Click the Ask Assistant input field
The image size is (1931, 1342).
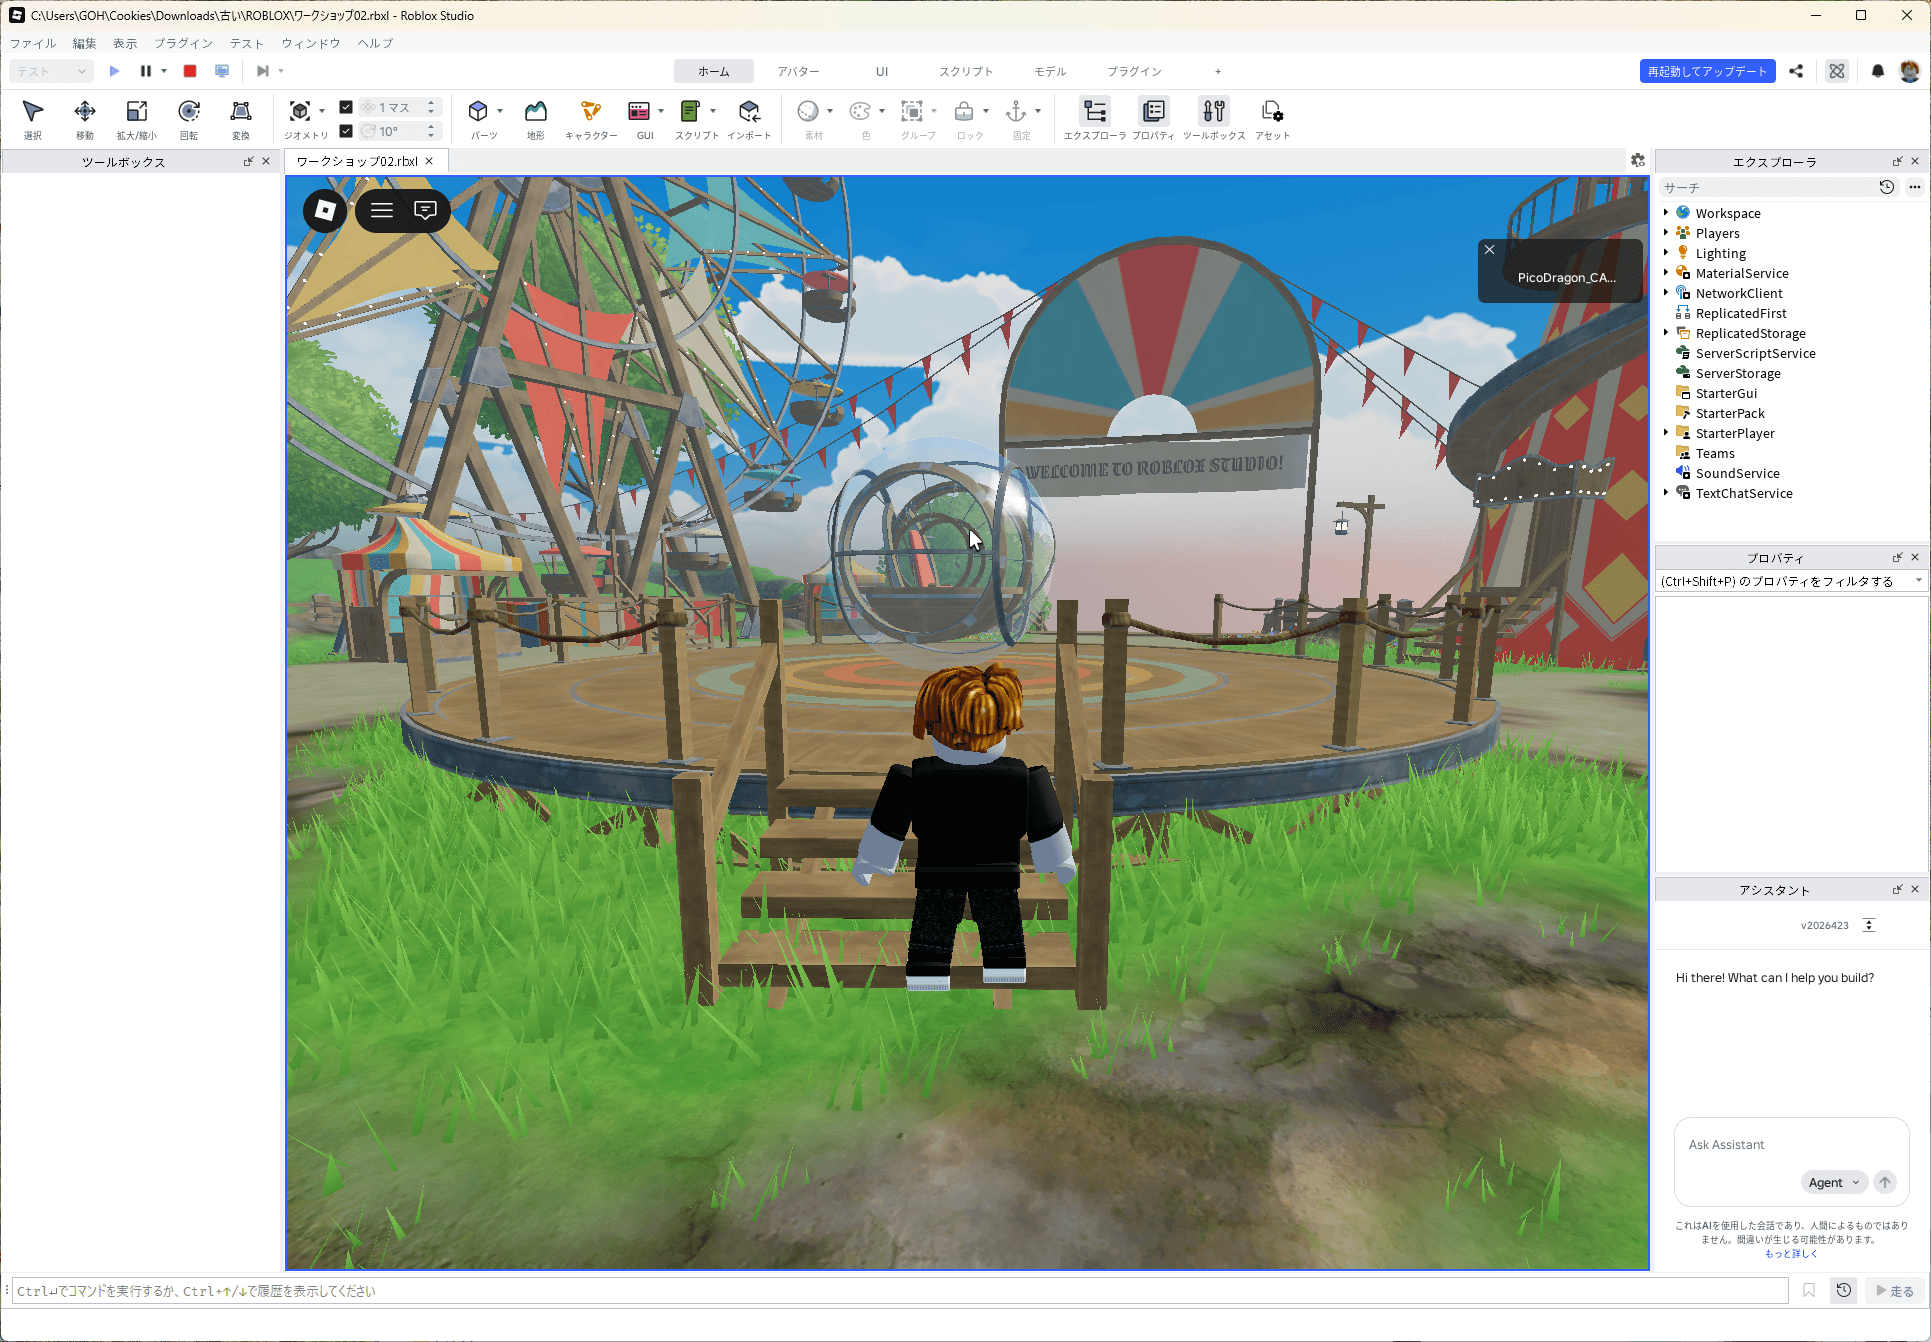(x=1791, y=1144)
